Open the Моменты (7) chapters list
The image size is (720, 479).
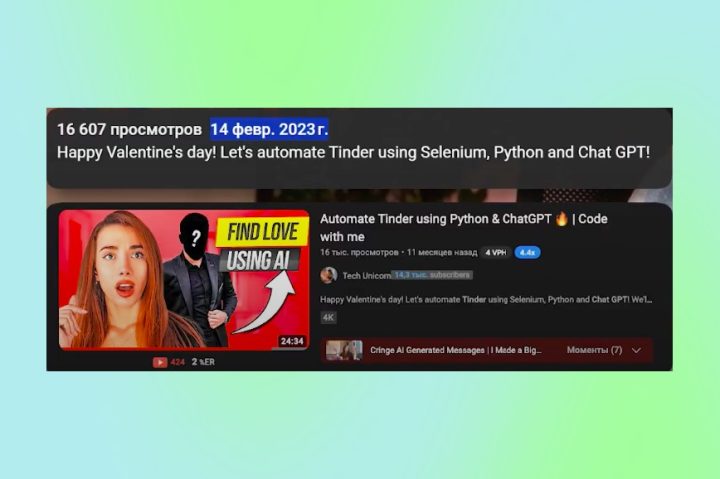point(594,350)
